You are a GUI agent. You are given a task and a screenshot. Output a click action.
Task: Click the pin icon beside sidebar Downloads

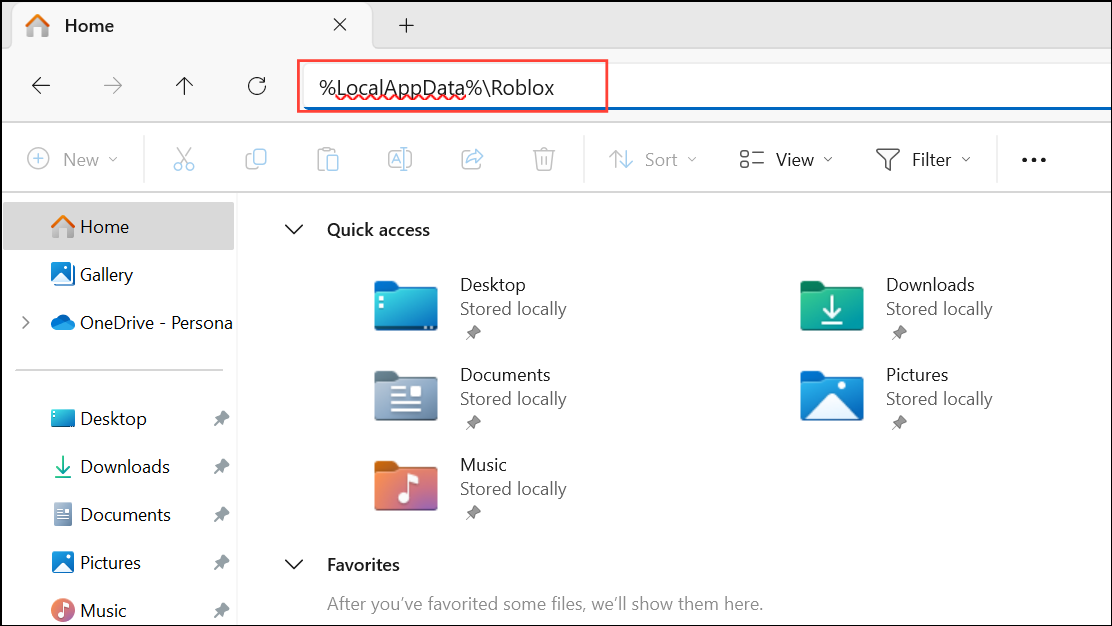pyautogui.click(x=221, y=466)
